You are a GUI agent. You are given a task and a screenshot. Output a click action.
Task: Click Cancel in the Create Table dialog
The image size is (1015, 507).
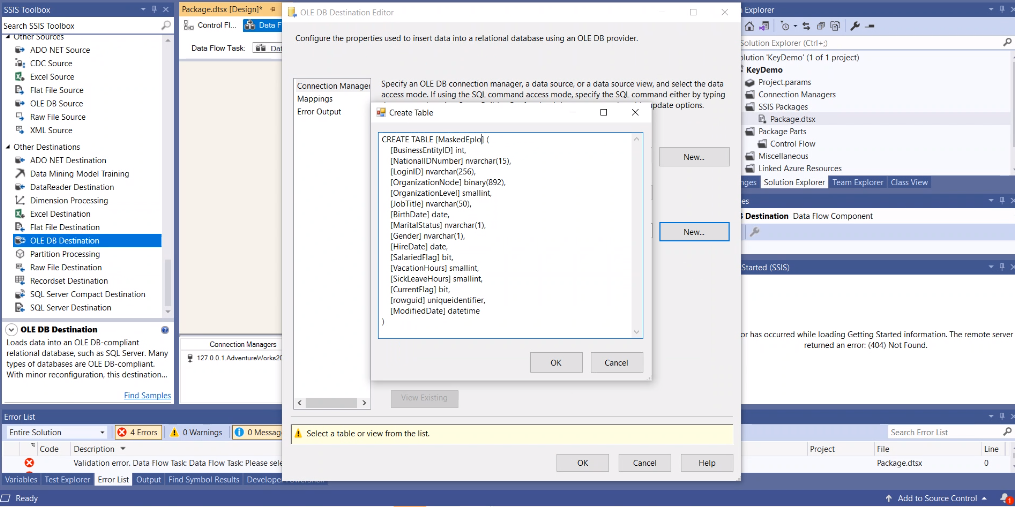(616, 363)
